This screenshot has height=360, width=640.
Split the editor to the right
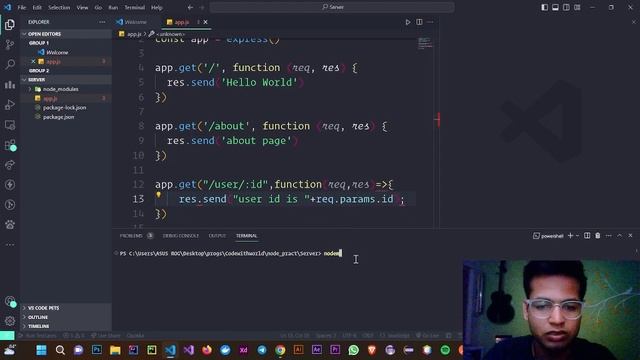tap(419, 22)
